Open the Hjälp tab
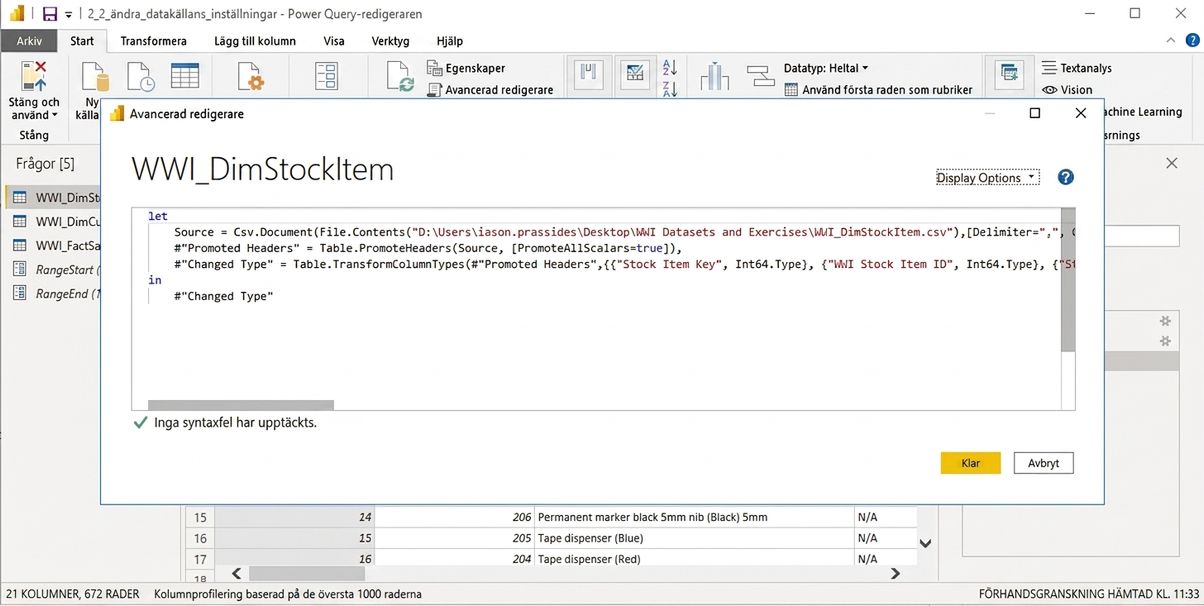This screenshot has height=606, width=1204. point(449,41)
